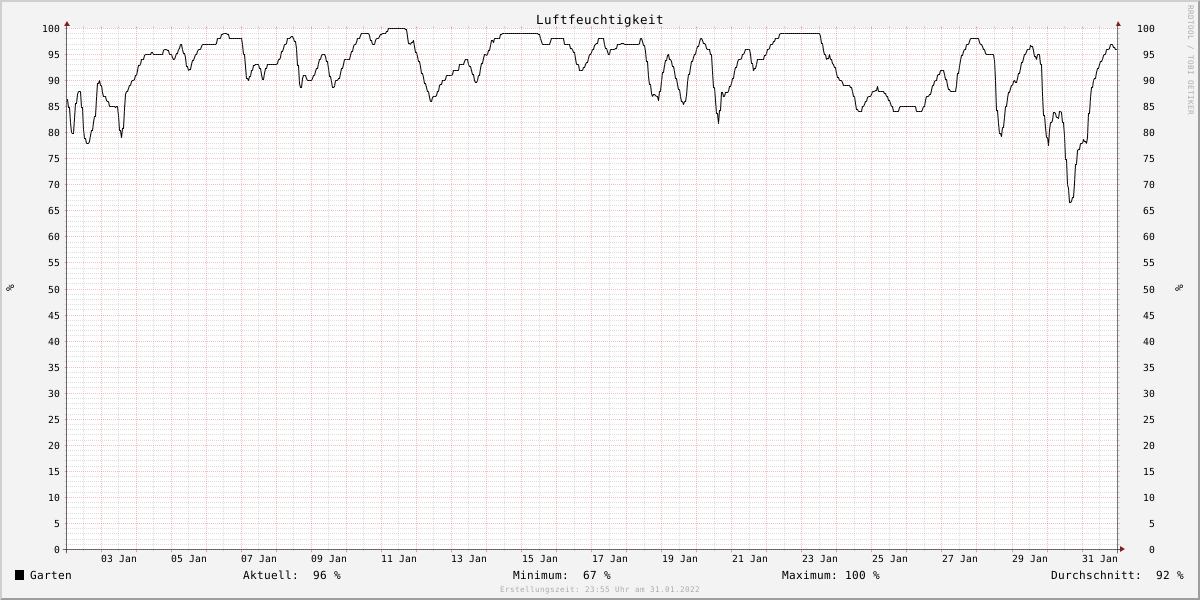Viewport: 1200px width, 600px height.
Task: Click the "13 Jan" date label
Action: pos(469,559)
